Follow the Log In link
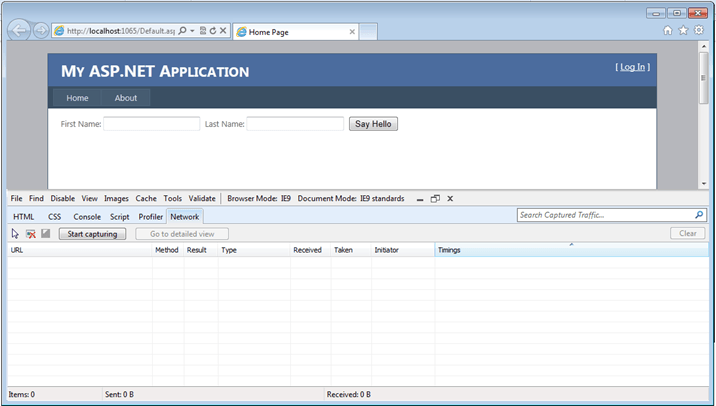The height and width of the screenshot is (406, 716). [632, 67]
